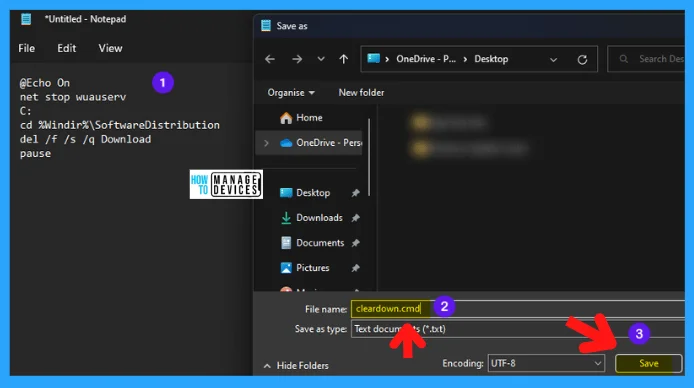Screen dimensions: 694x388
Task: Open the Organise dropdown
Action: click(291, 92)
